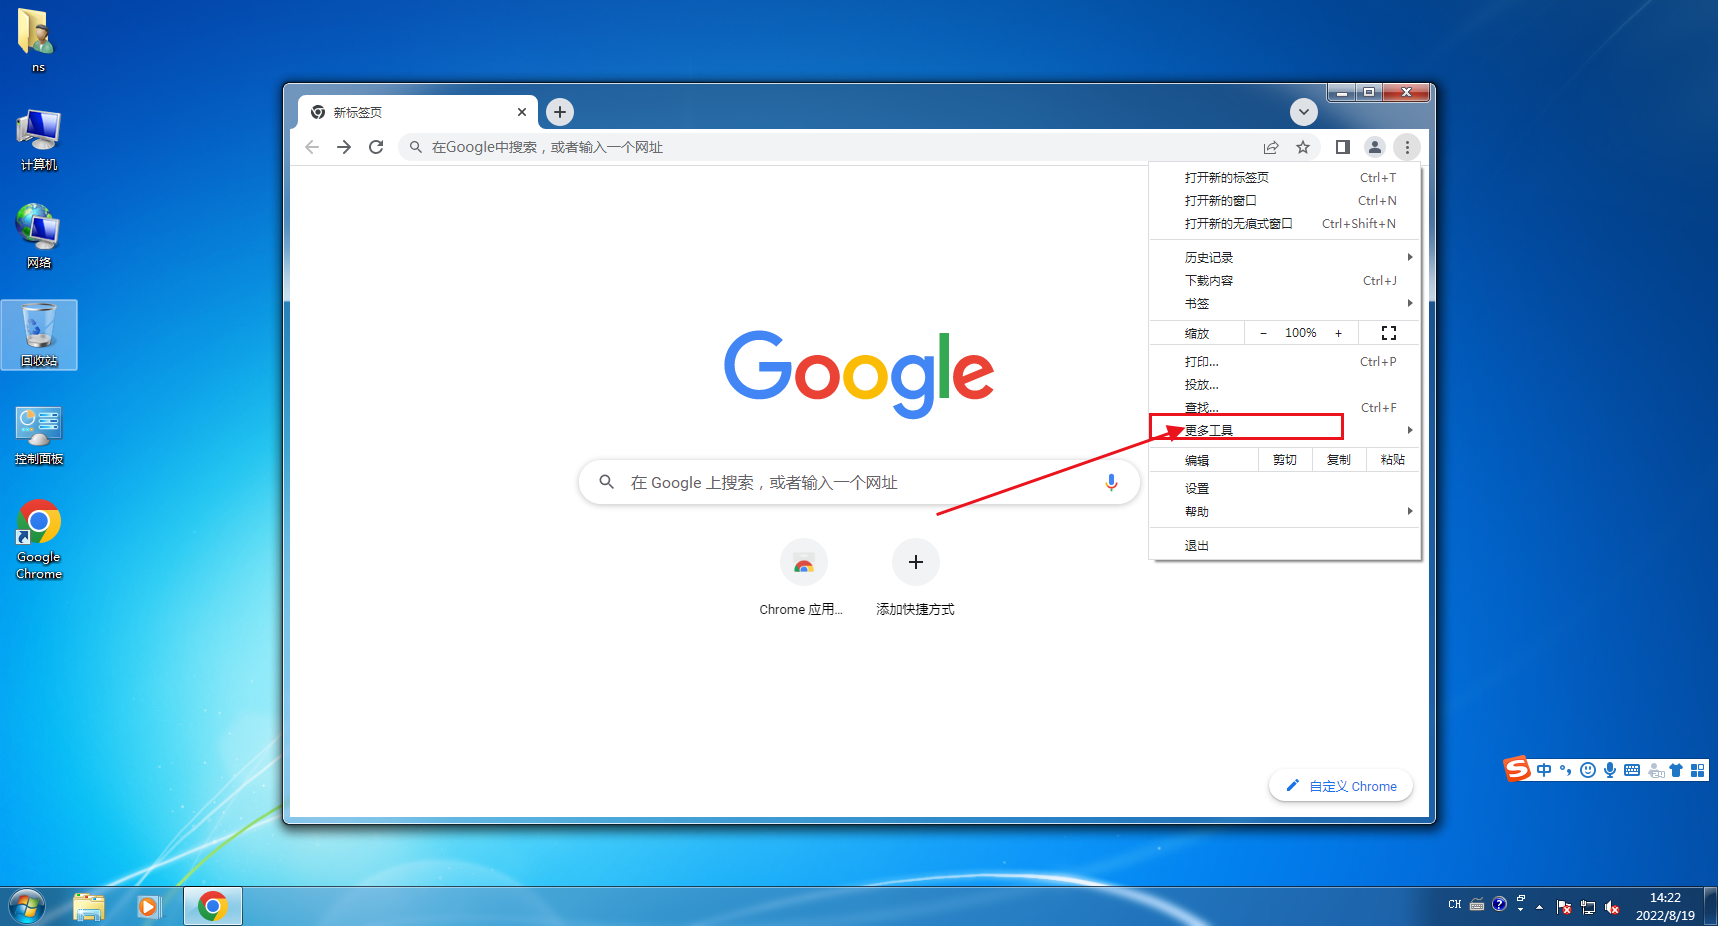Open the Sogou toolbox grid icon

(x=1697, y=770)
